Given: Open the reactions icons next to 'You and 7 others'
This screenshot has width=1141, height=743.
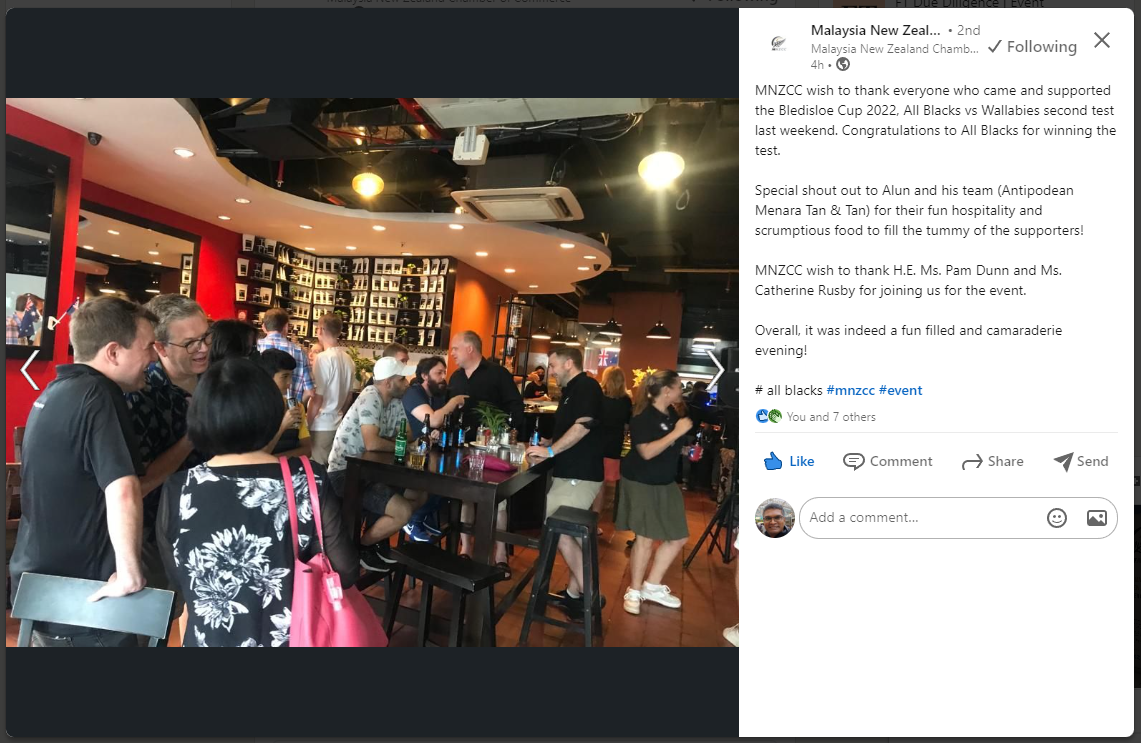Looking at the screenshot, I should pyautogui.click(x=768, y=416).
